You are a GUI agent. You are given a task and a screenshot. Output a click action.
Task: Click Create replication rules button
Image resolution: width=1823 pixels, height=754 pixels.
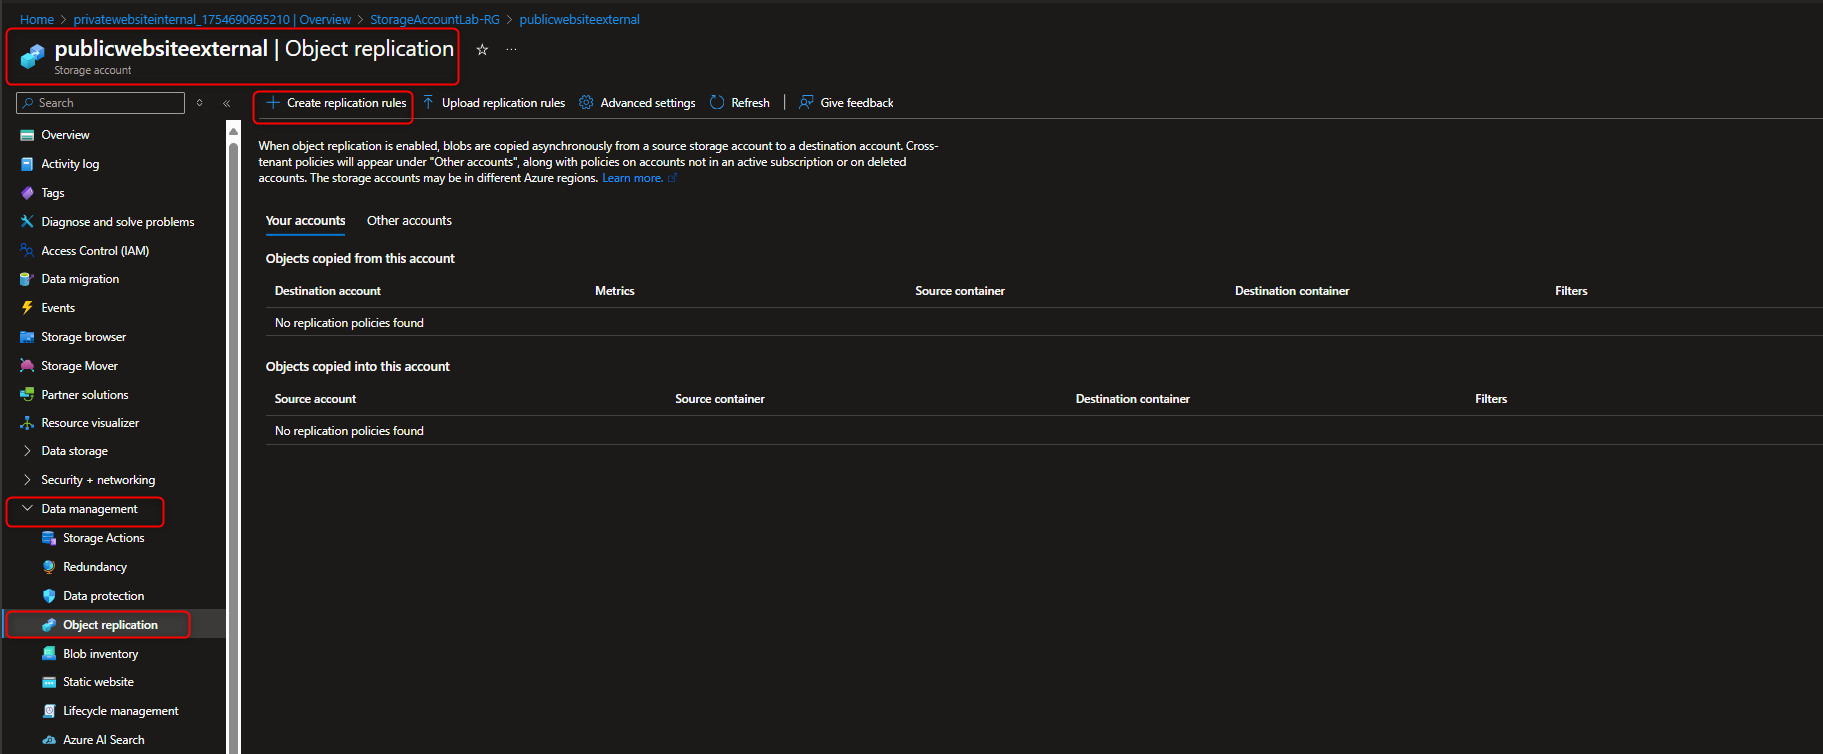coord(336,103)
